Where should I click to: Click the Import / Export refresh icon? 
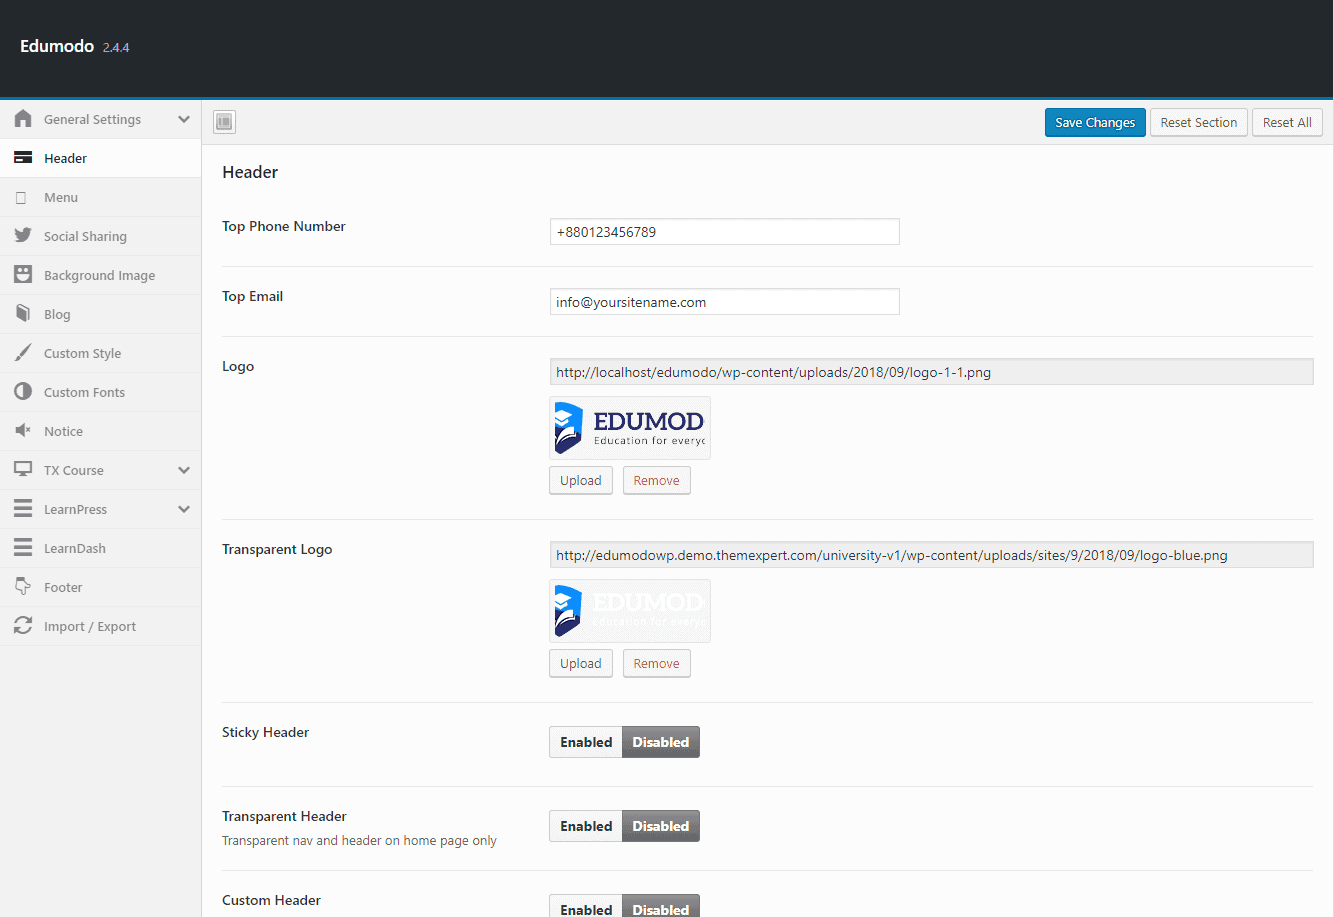click(x=23, y=626)
